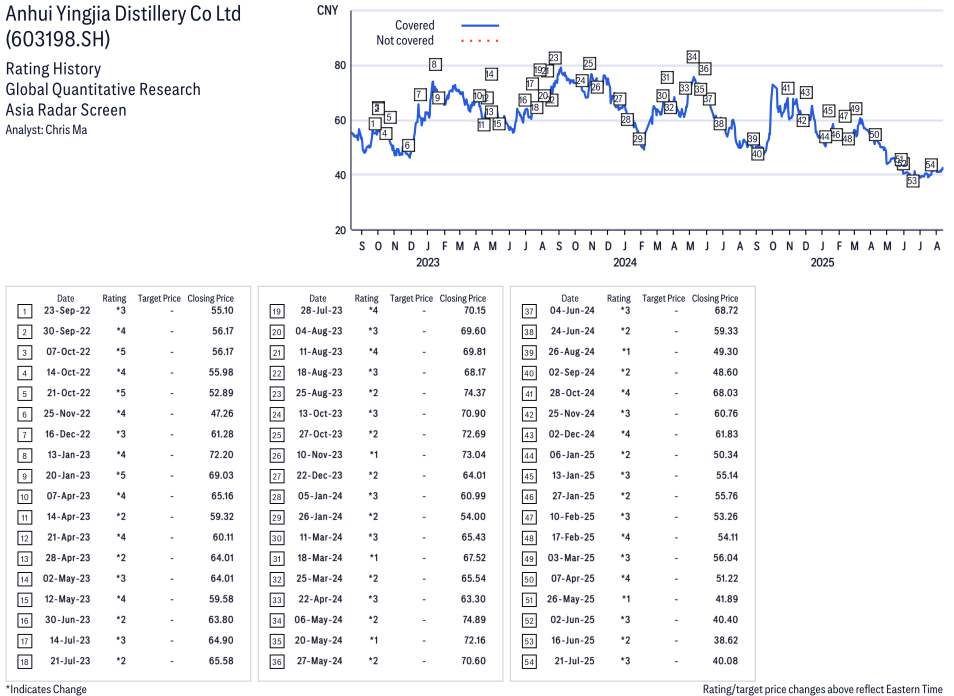The image size is (954, 696).
Task: Click marker 31 on the price chart
Action: click(x=666, y=77)
